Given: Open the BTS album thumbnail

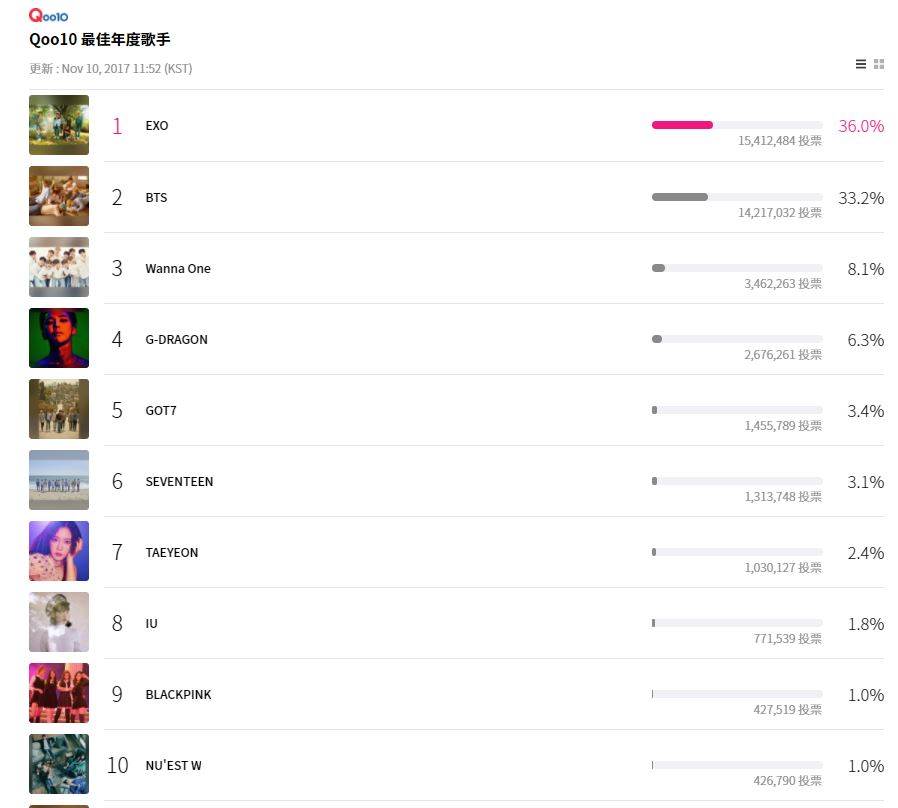Looking at the screenshot, I should [x=59, y=196].
